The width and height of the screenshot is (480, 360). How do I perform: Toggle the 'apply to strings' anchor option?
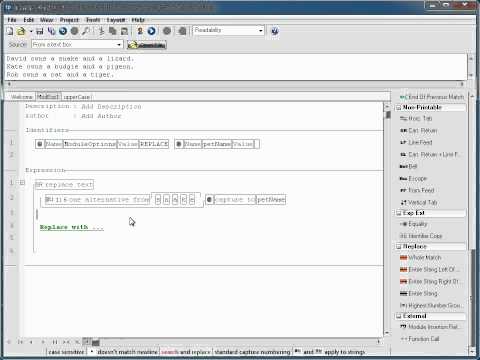(330, 352)
